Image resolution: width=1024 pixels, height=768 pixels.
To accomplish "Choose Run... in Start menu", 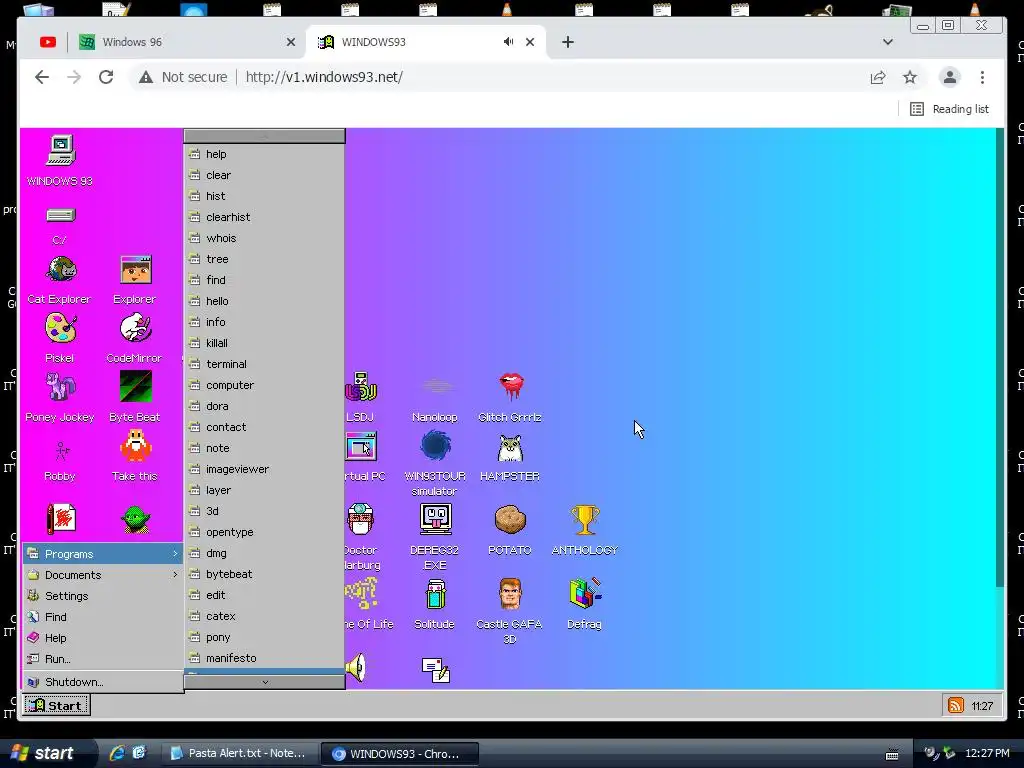I will coord(103,659).
